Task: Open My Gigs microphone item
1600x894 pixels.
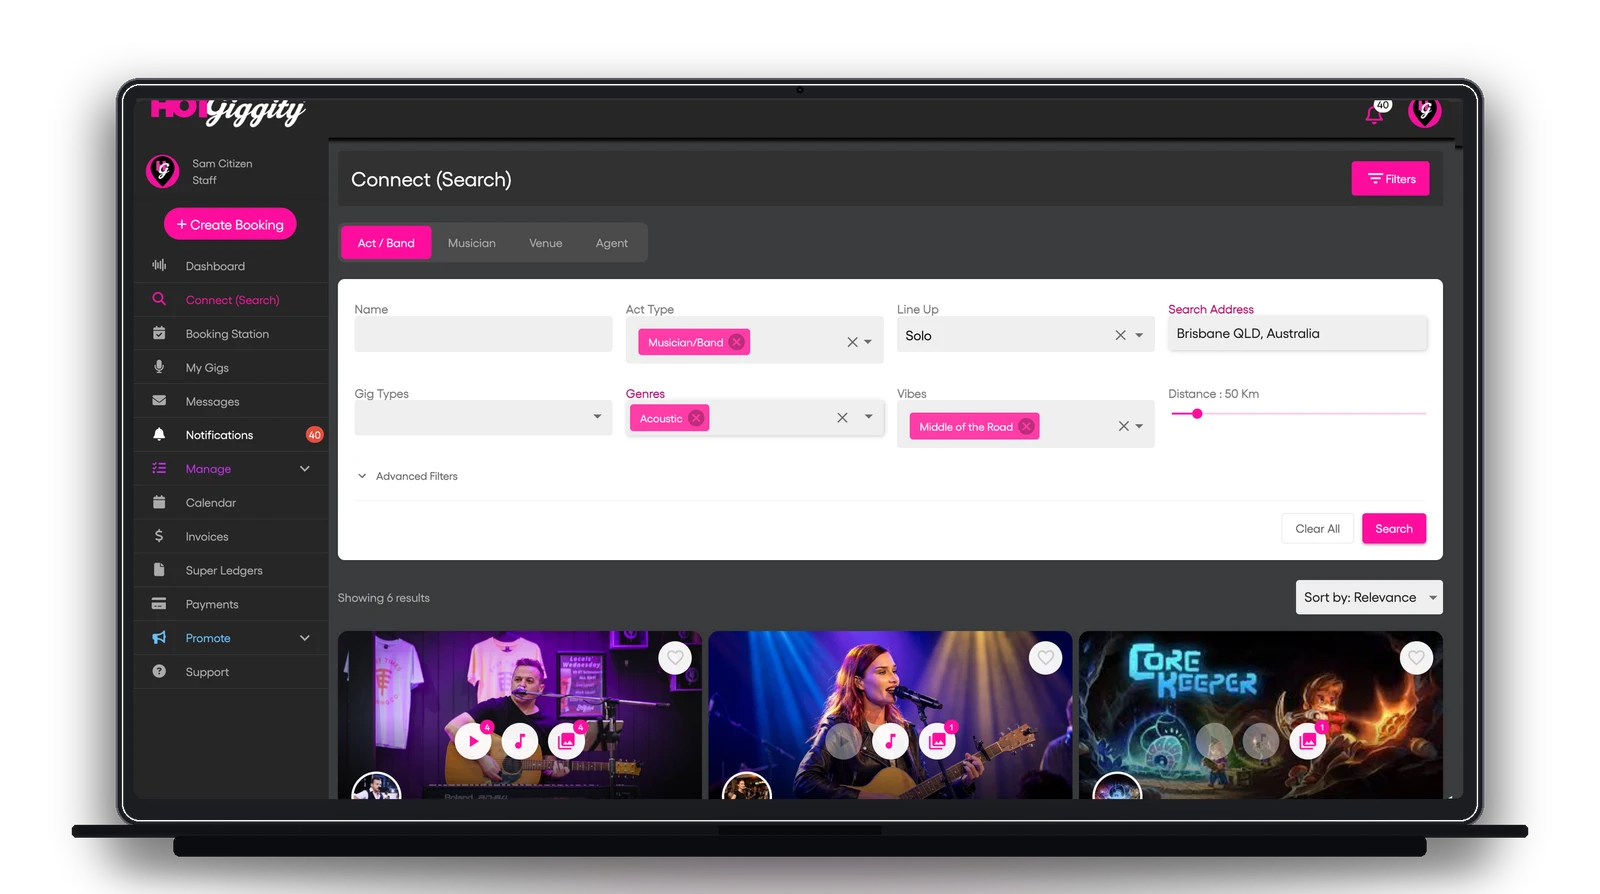Action: [231, 368]
